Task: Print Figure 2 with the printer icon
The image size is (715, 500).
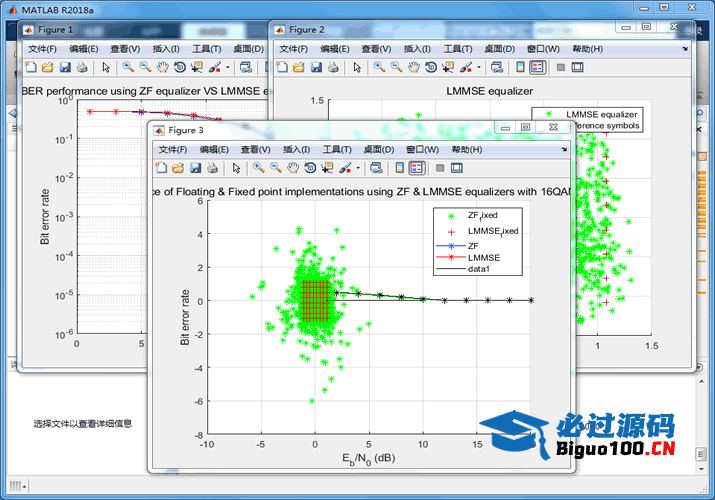Action: [x=334, y=67]
